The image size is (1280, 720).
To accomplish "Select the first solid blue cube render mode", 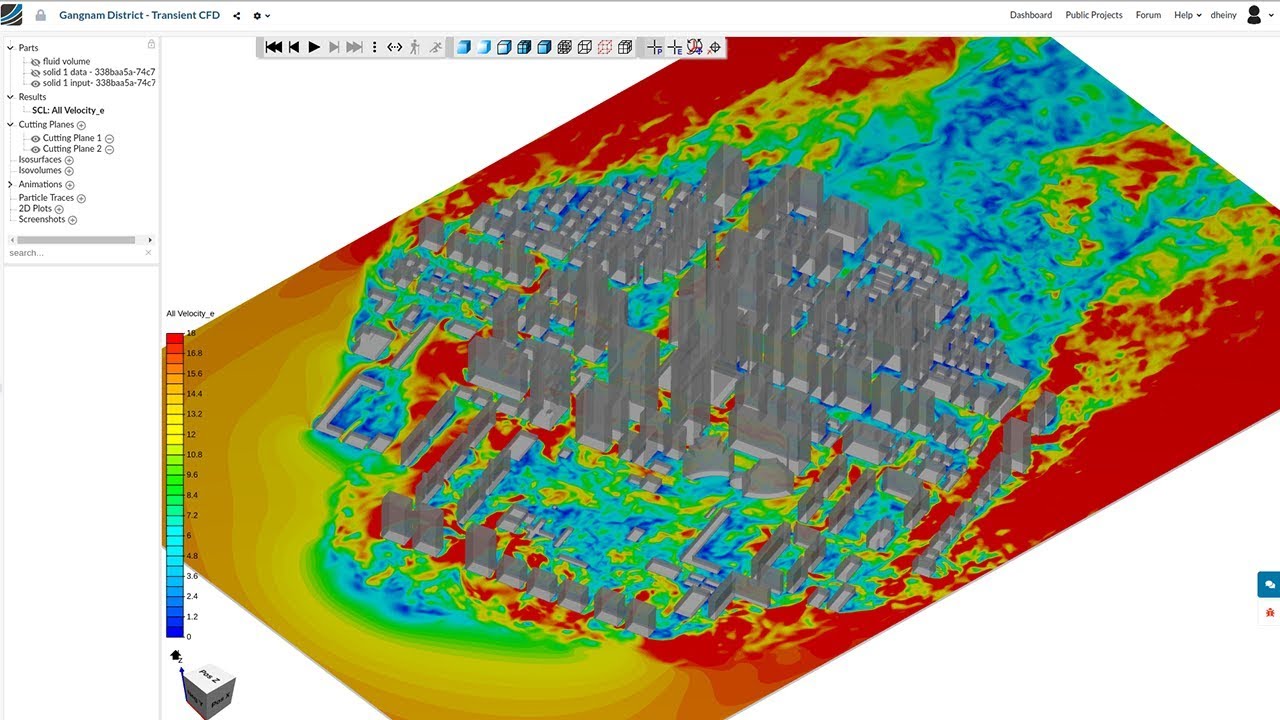I will 464,47.
